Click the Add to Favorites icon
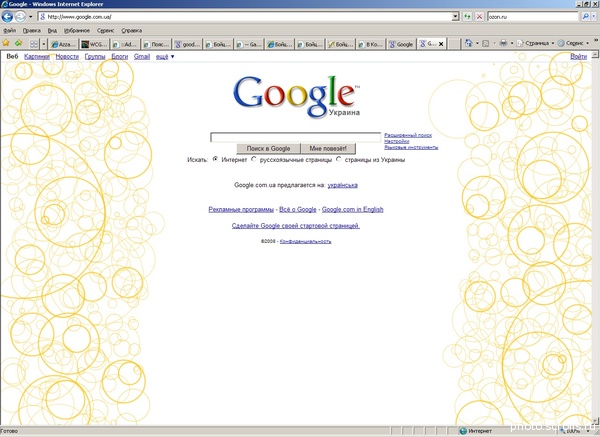This screenshot has width=600, height=437. 18,43
